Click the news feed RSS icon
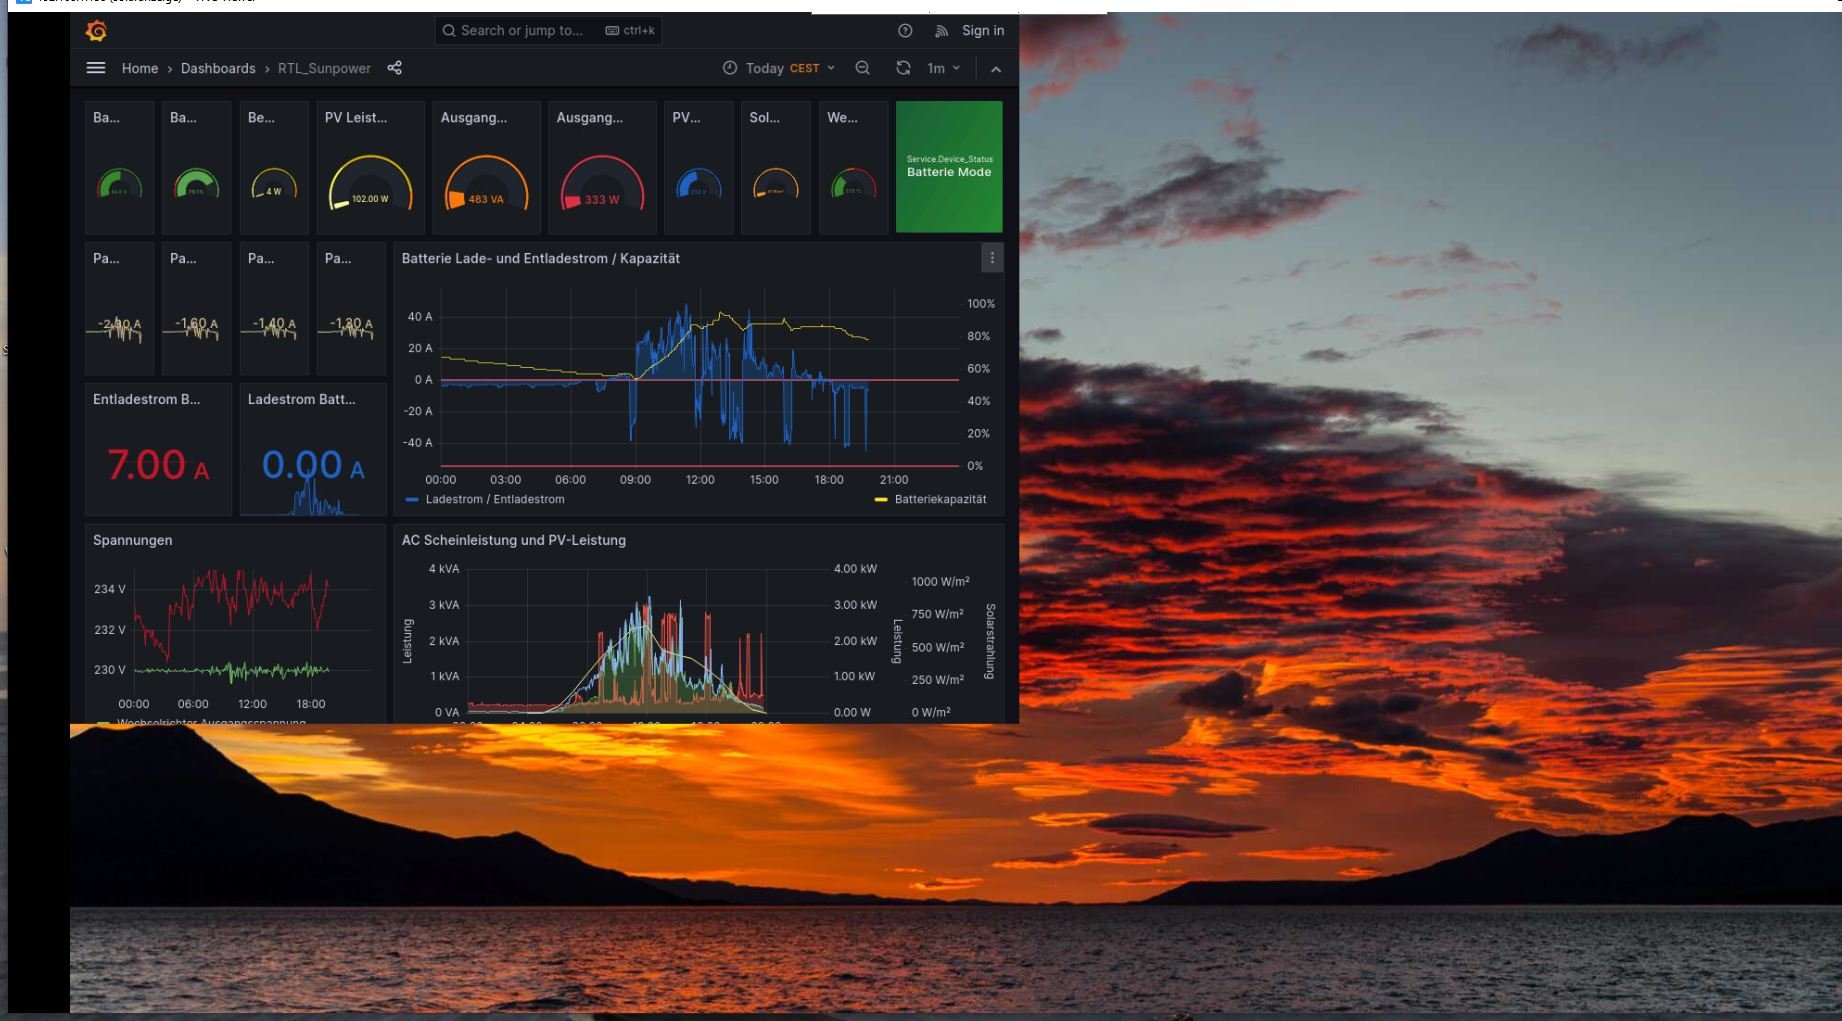This screenshot has height=1021, width=1842. 941,31
